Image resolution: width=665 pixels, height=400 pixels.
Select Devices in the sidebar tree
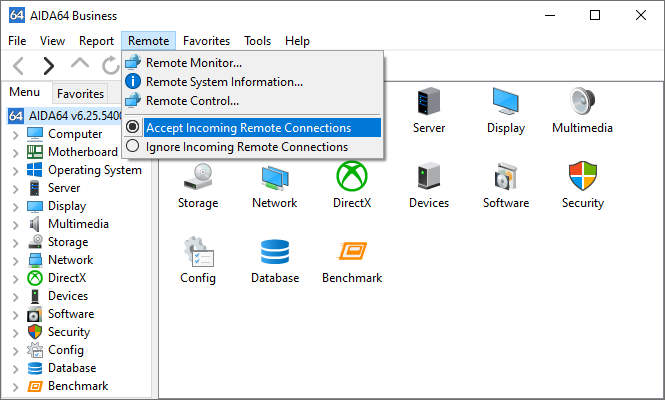[68, 296]
